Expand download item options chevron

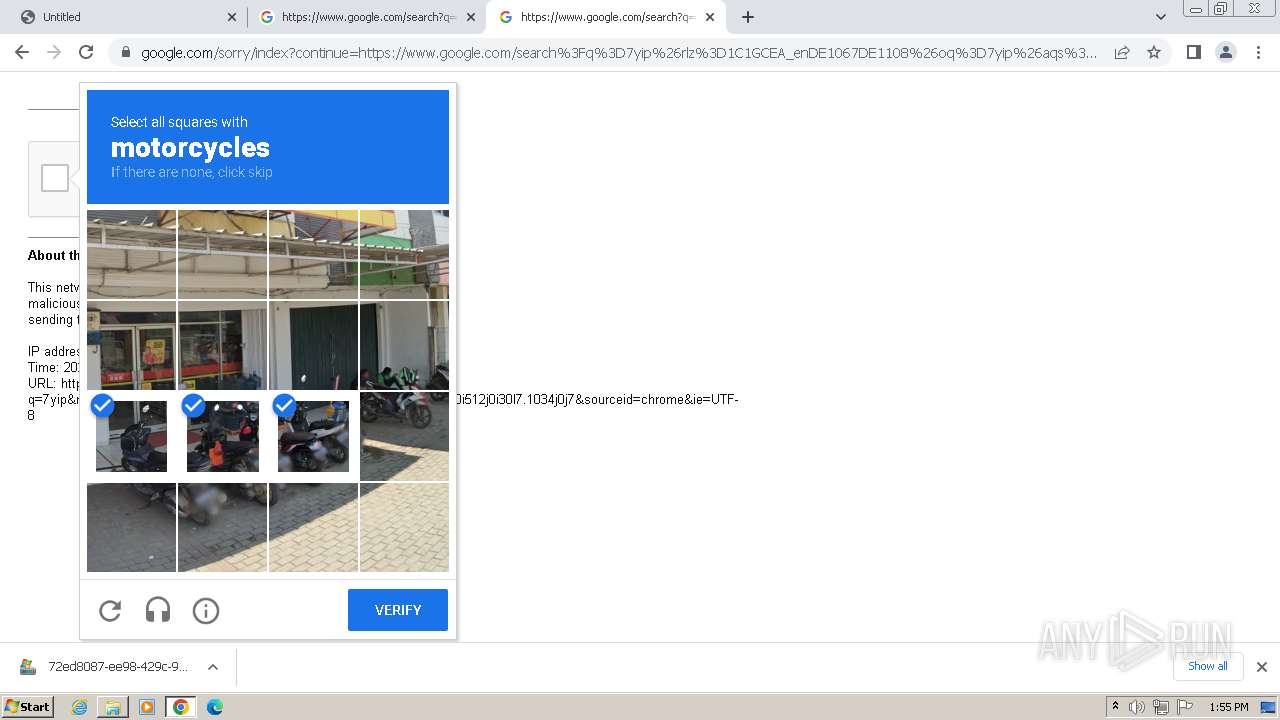click(213, 667)
